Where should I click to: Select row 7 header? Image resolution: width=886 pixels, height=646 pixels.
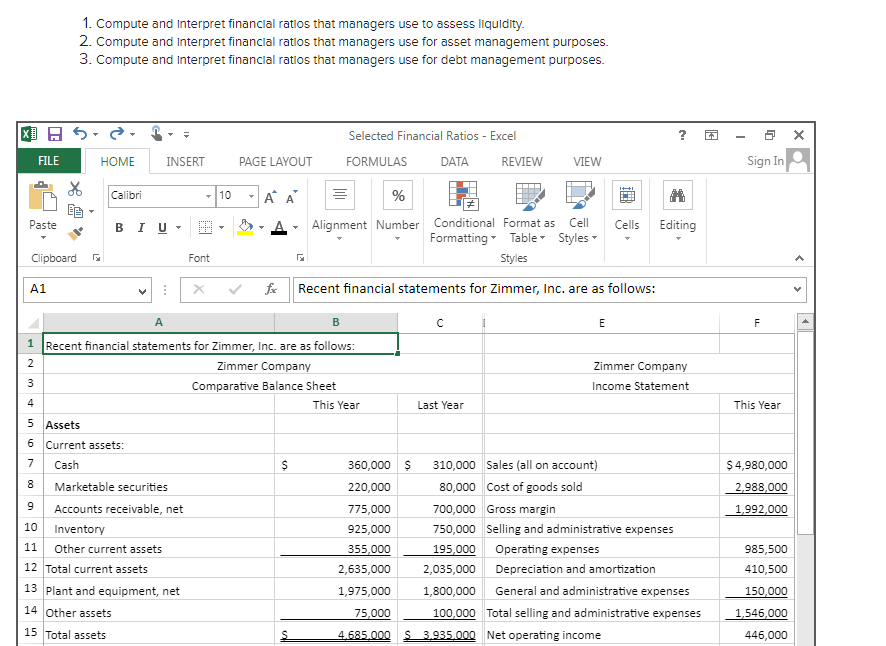tap(31, 464)
